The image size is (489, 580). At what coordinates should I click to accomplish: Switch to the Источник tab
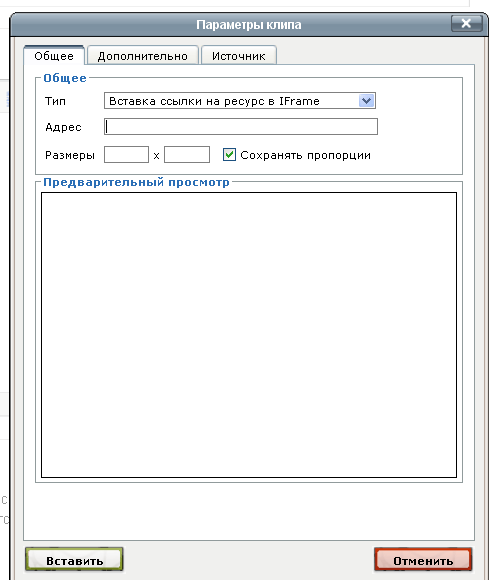239,55
